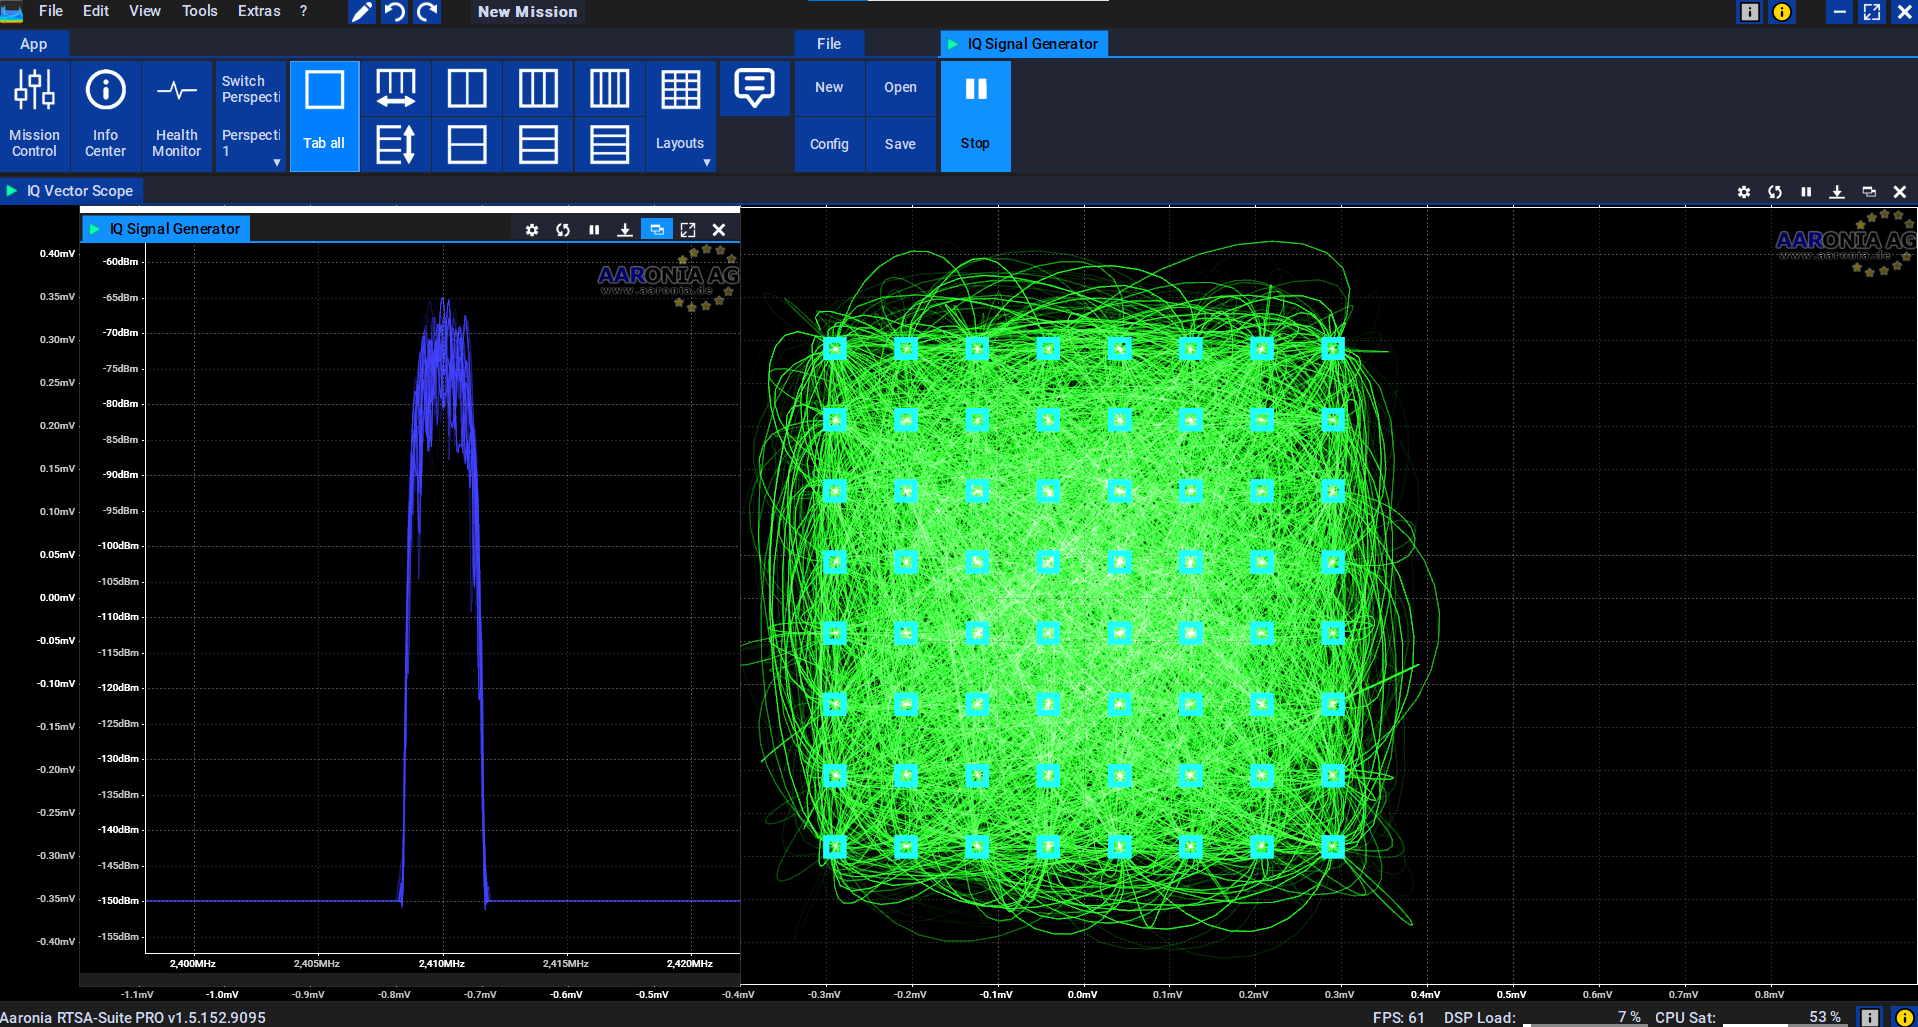Viewport: 1918px width, 1027px height.
Task: Select the New Mission title
Action: click(528, 12)
